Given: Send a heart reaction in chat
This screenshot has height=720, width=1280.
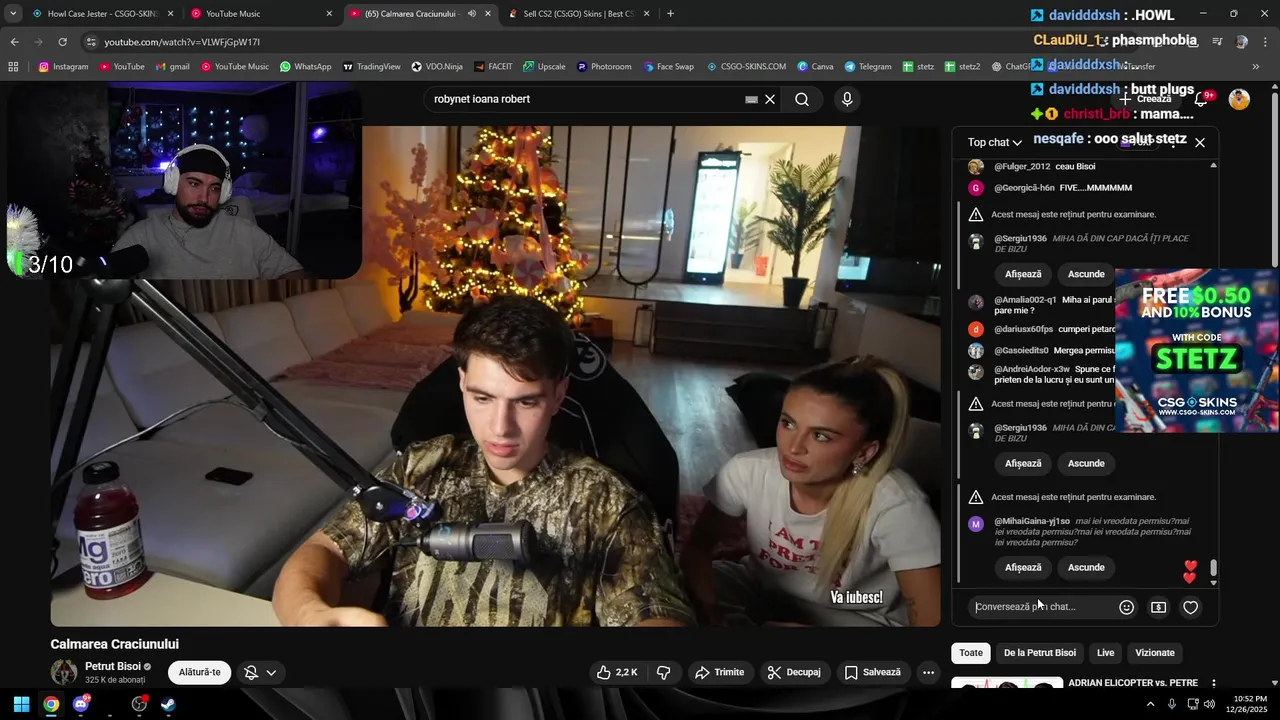Looking at the screenshot, I should [1190, 607].
